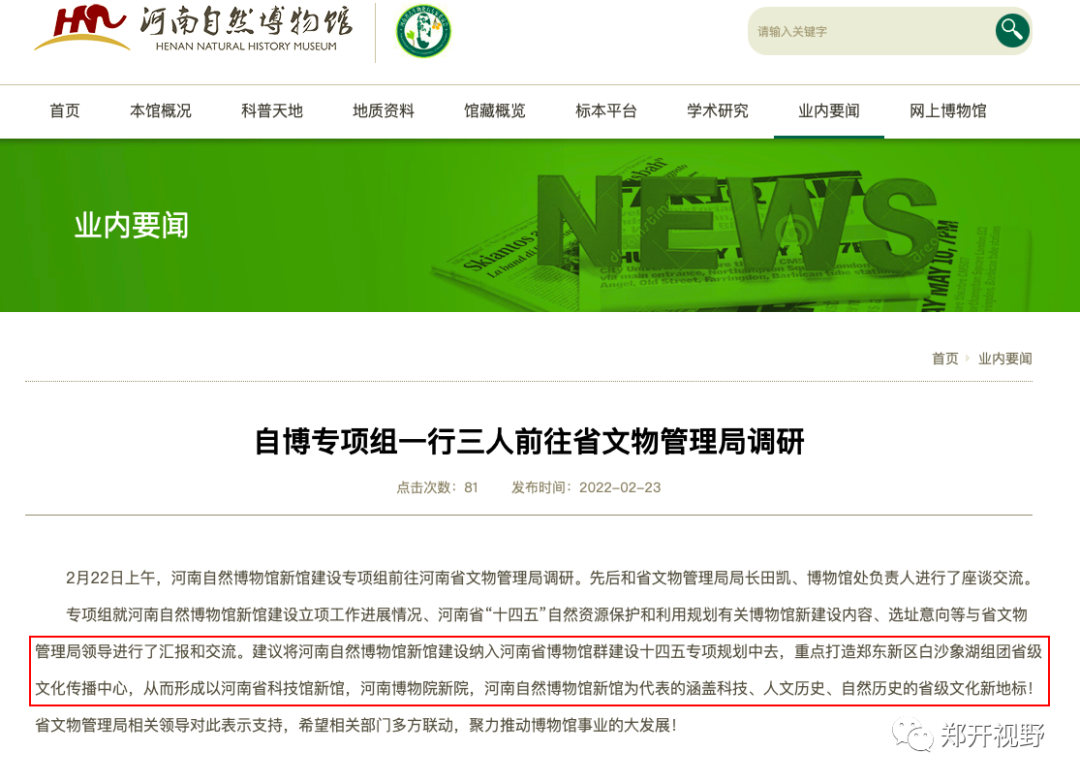Click the magnifying glass search icon
This screenshot has width=1080, height=783.
1011,30
